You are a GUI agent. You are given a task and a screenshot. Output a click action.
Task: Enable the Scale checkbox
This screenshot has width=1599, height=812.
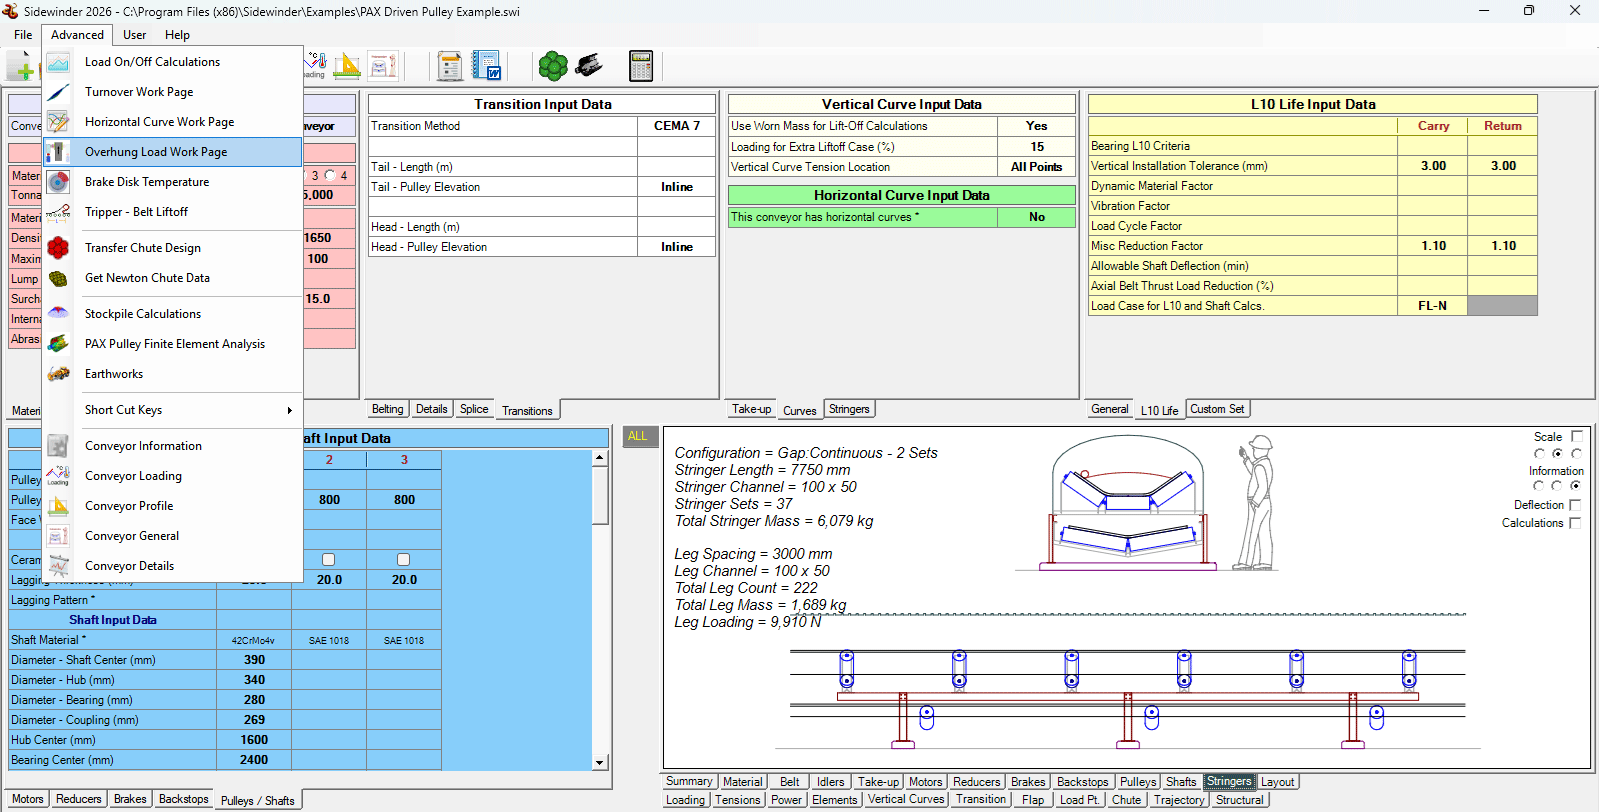(x=1577, y=437)
